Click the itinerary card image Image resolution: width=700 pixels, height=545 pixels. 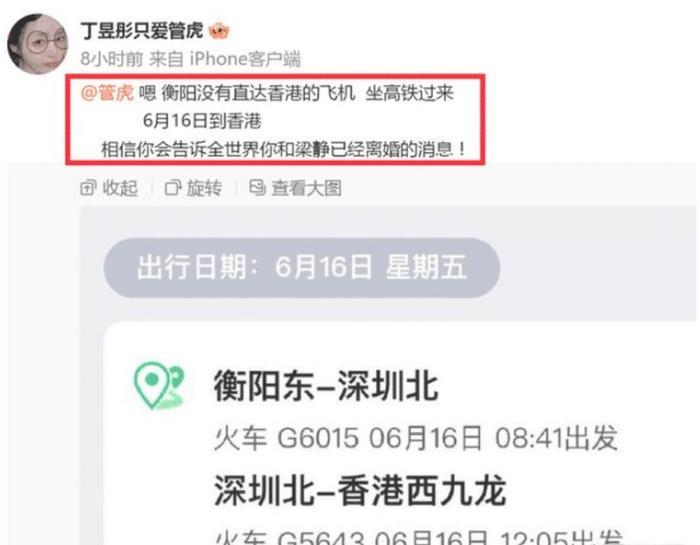[388, 376]
